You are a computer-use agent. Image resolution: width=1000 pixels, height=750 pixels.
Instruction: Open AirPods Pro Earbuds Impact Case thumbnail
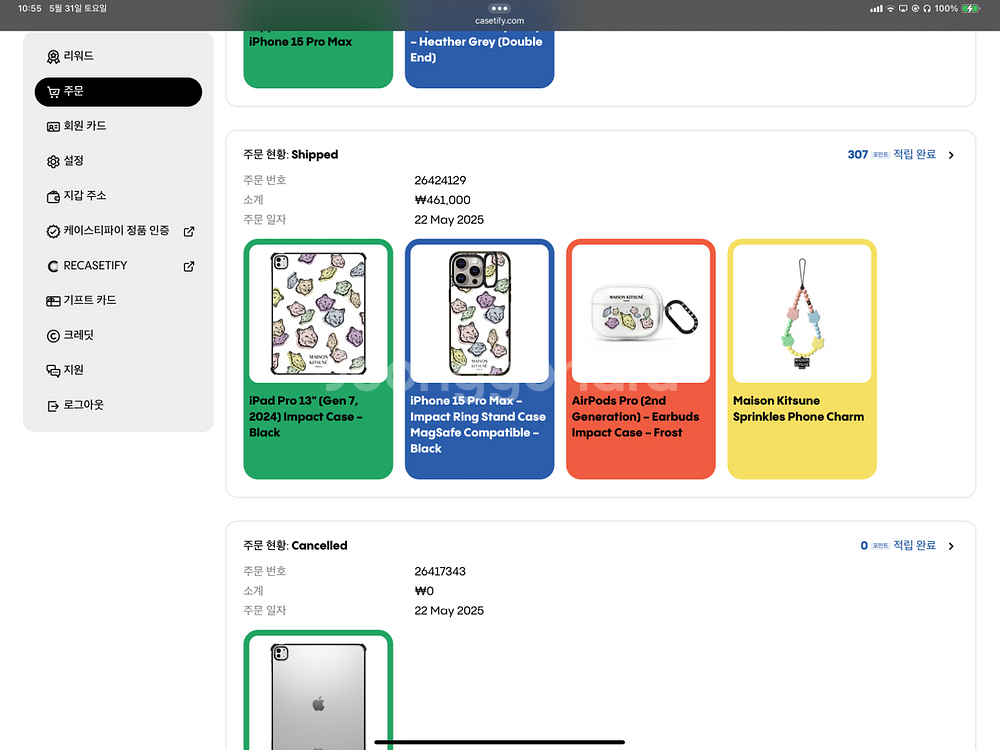[641, 313]
